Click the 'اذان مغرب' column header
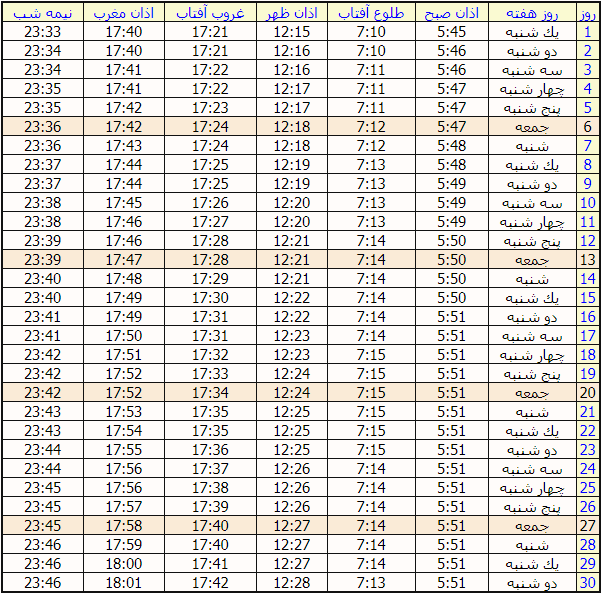This screenshot has height=593, width=601. point(124,14)
